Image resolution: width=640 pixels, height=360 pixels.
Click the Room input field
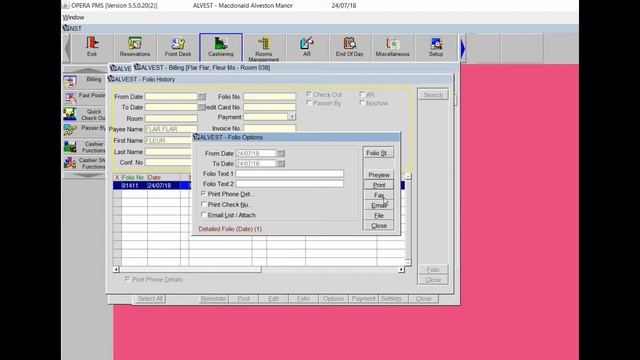click(x=171, y=118)
